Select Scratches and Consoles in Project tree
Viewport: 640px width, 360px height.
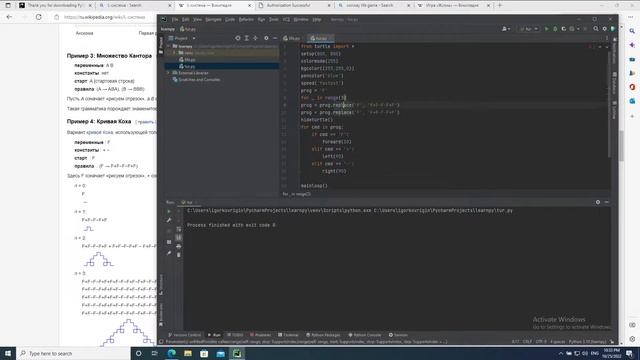(x=197, y=80)
